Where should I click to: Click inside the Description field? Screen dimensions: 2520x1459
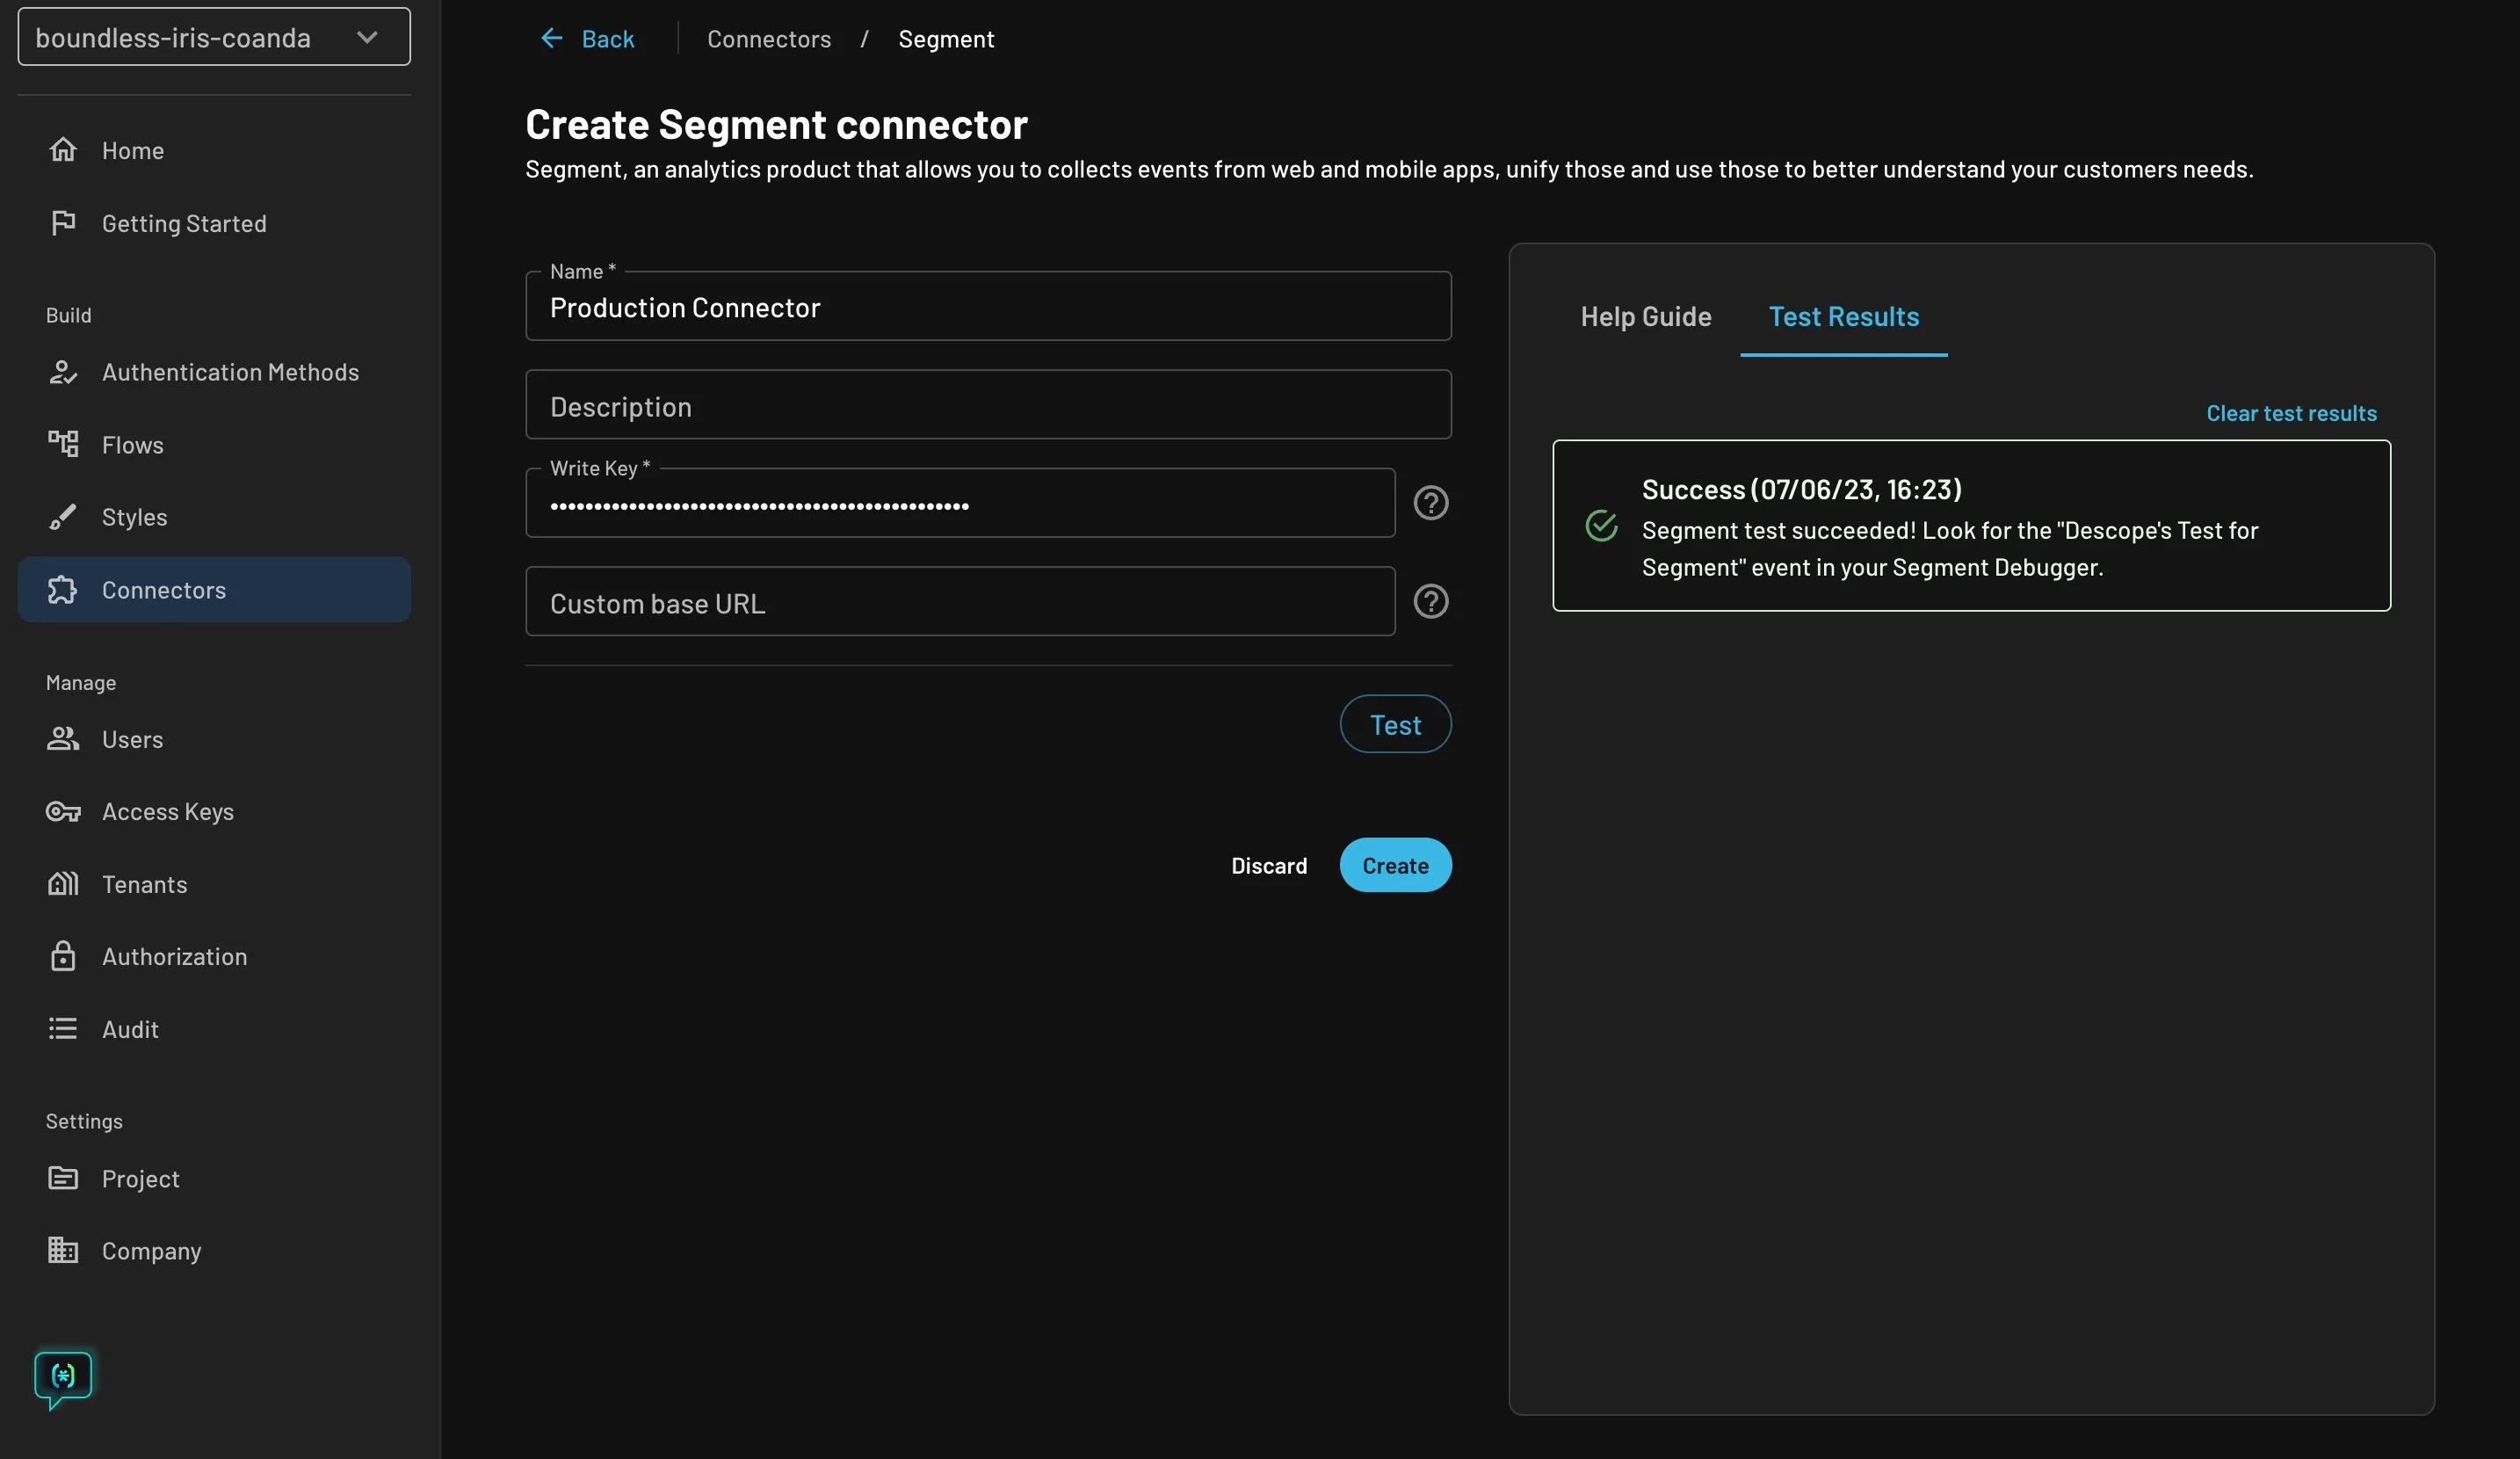988,405
